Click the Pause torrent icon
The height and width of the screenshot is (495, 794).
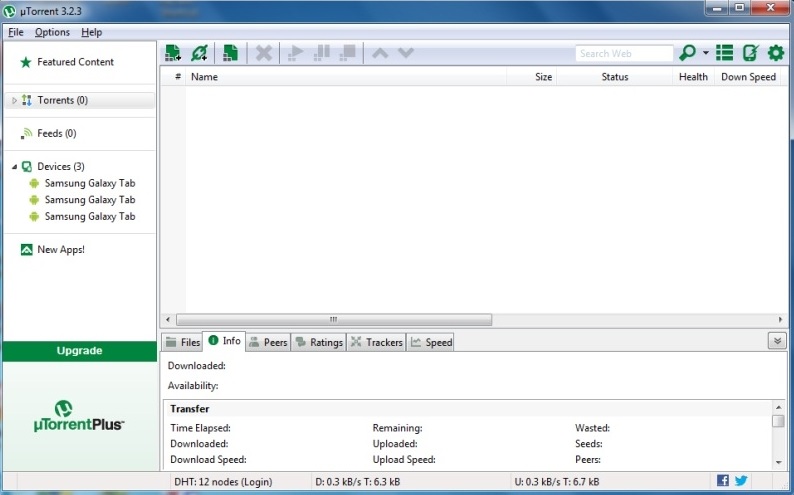tap(322, 53)
